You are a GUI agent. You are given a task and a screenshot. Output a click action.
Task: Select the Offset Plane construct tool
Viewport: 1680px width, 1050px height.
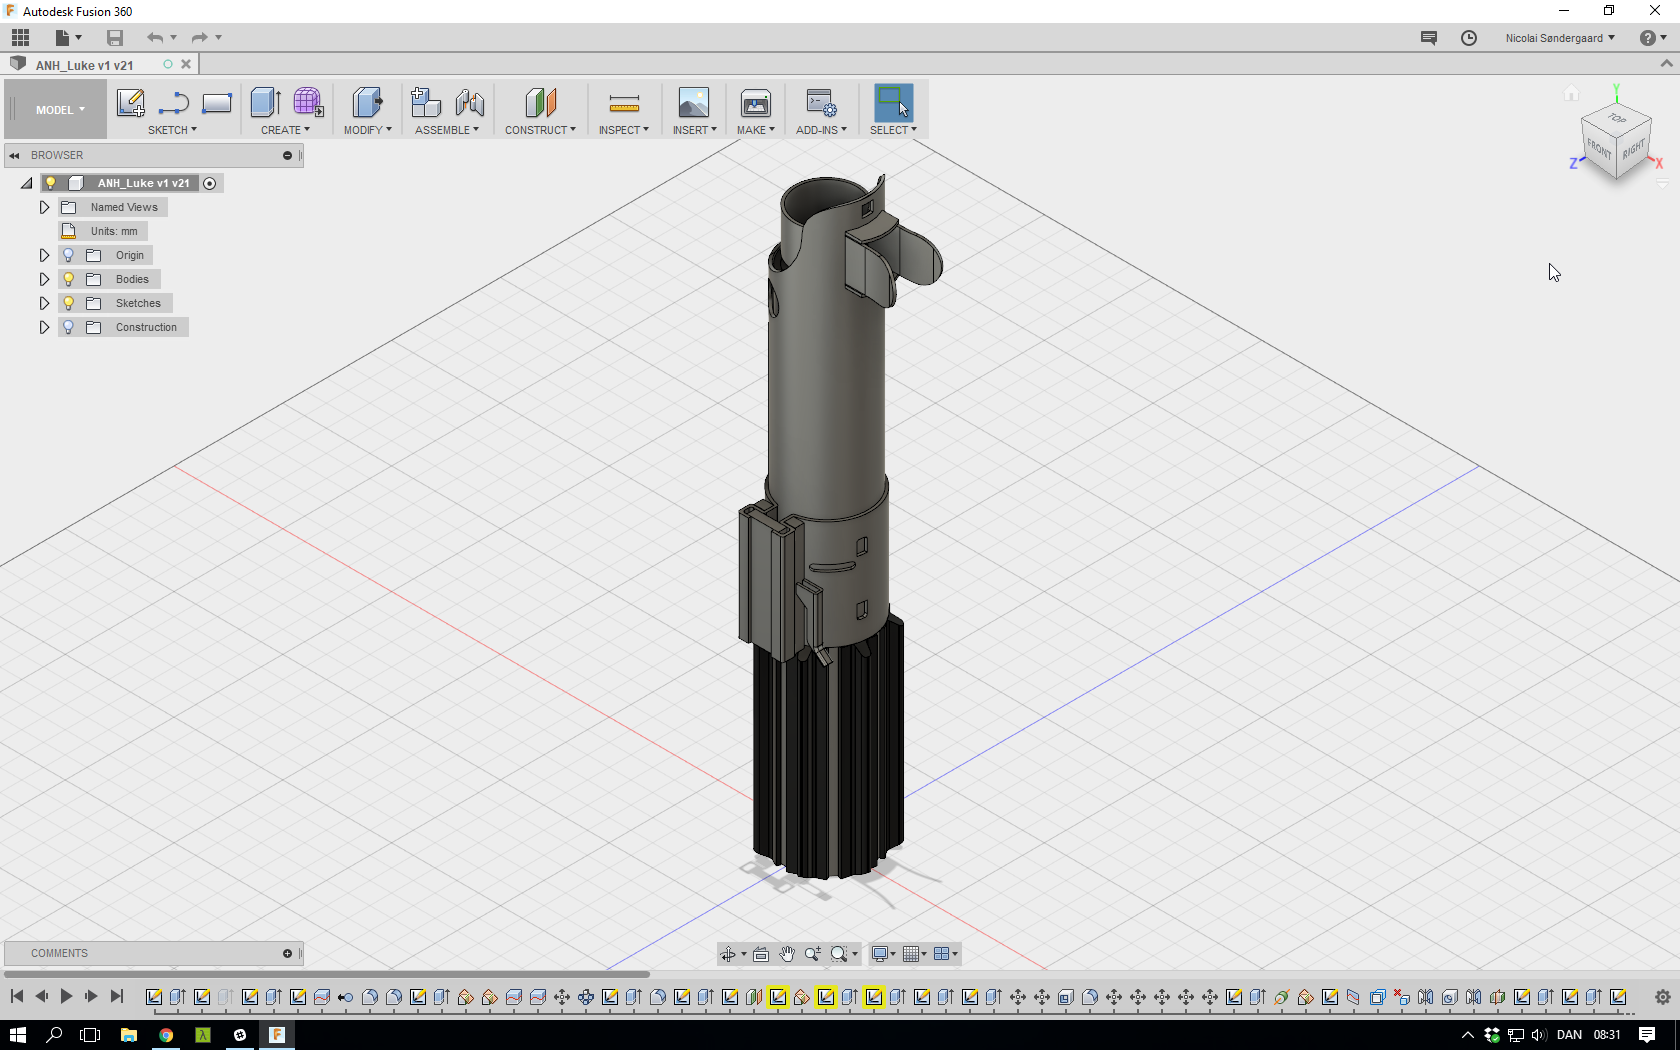[540, 103]
